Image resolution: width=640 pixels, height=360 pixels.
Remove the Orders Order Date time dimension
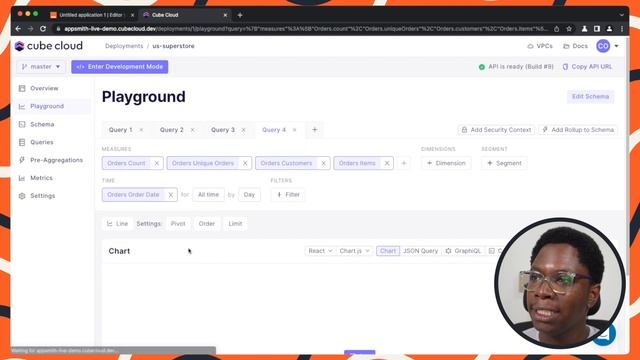171,195
